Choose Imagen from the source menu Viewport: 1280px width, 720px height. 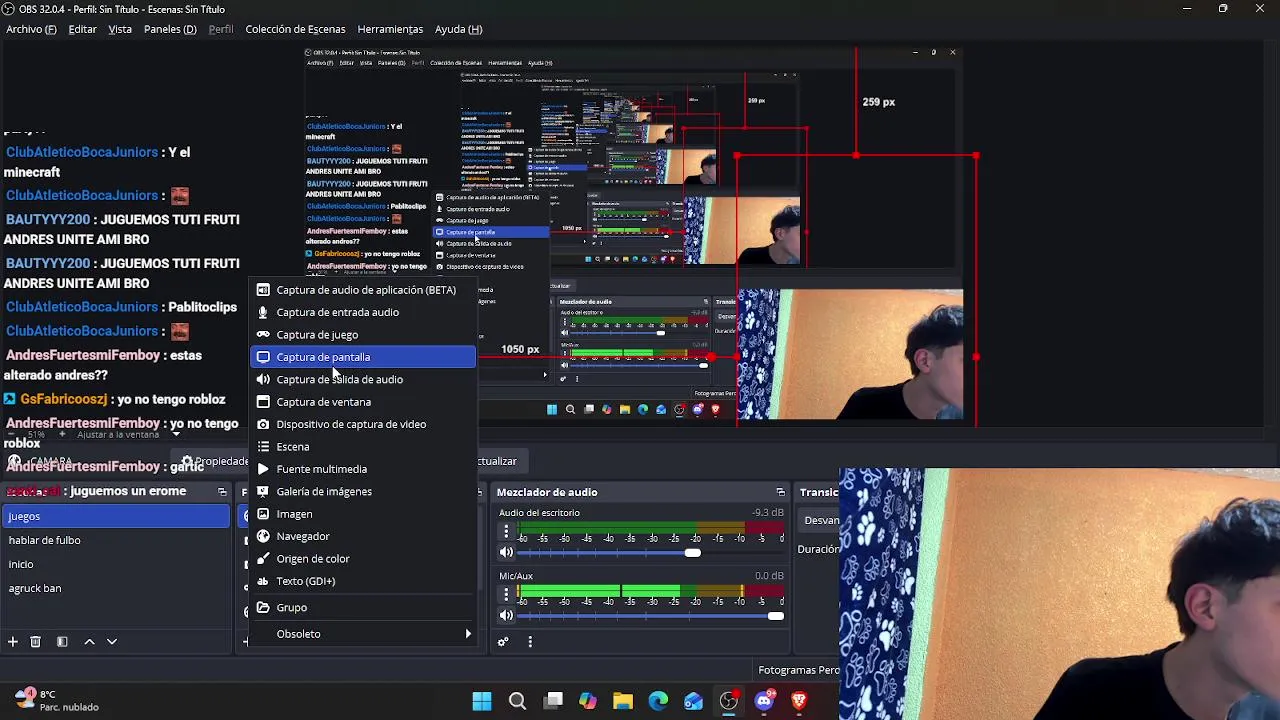(363, 514)
